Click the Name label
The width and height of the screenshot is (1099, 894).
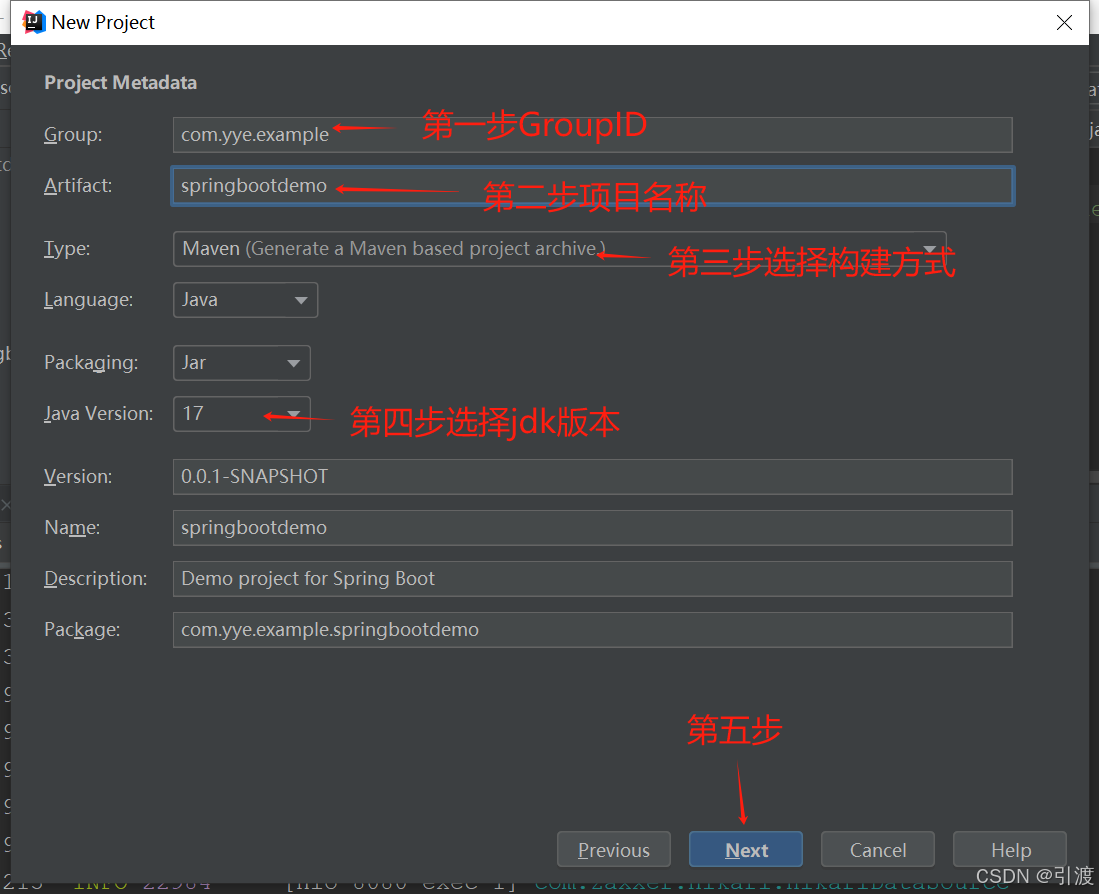pyautogui.click(x=72, y=528)
